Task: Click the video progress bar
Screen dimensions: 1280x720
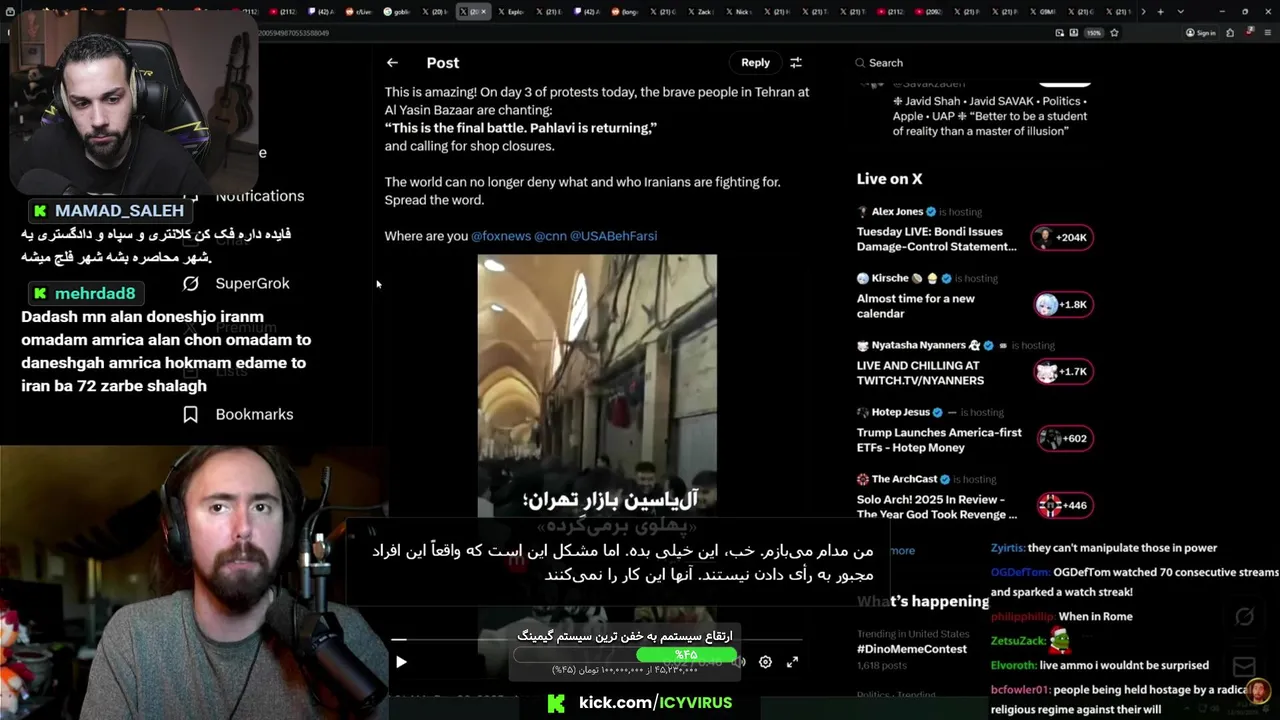Action: click(597, 639)
